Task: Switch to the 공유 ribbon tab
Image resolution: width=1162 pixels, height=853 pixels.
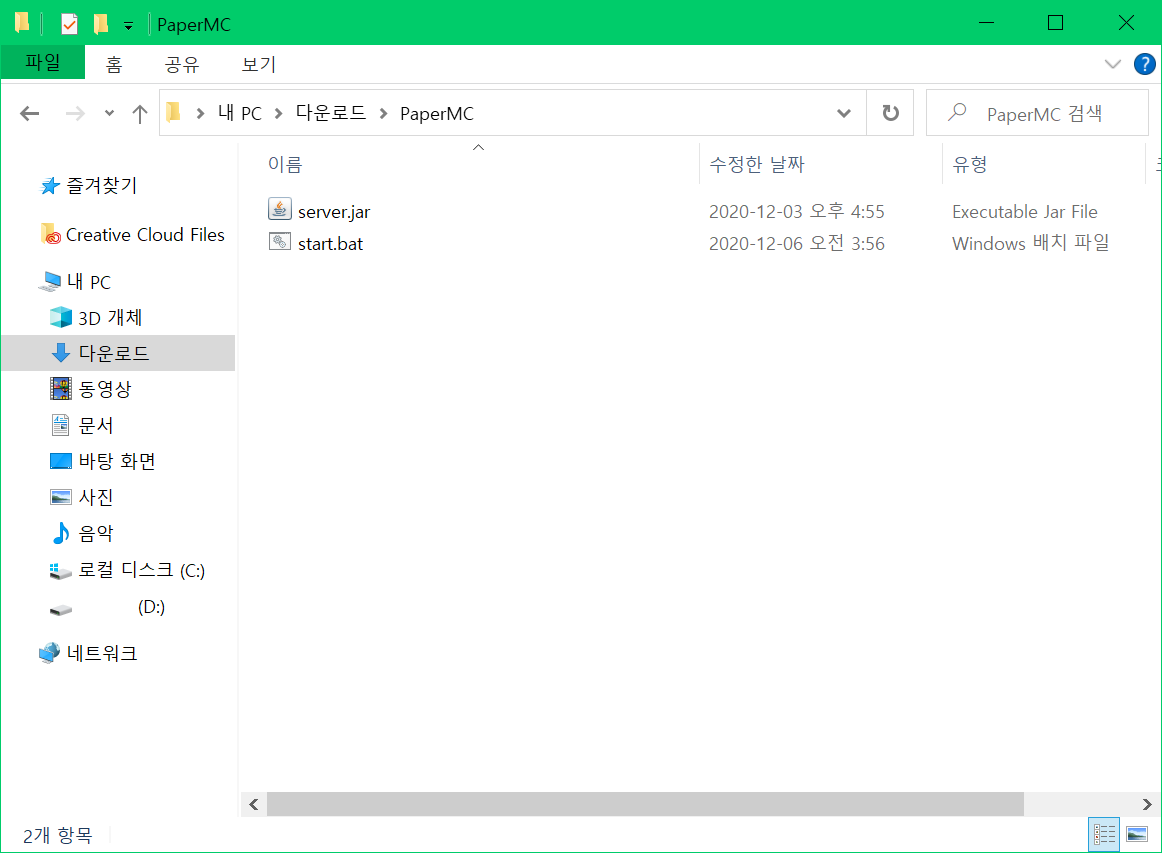Action: [x=182, y=64]
